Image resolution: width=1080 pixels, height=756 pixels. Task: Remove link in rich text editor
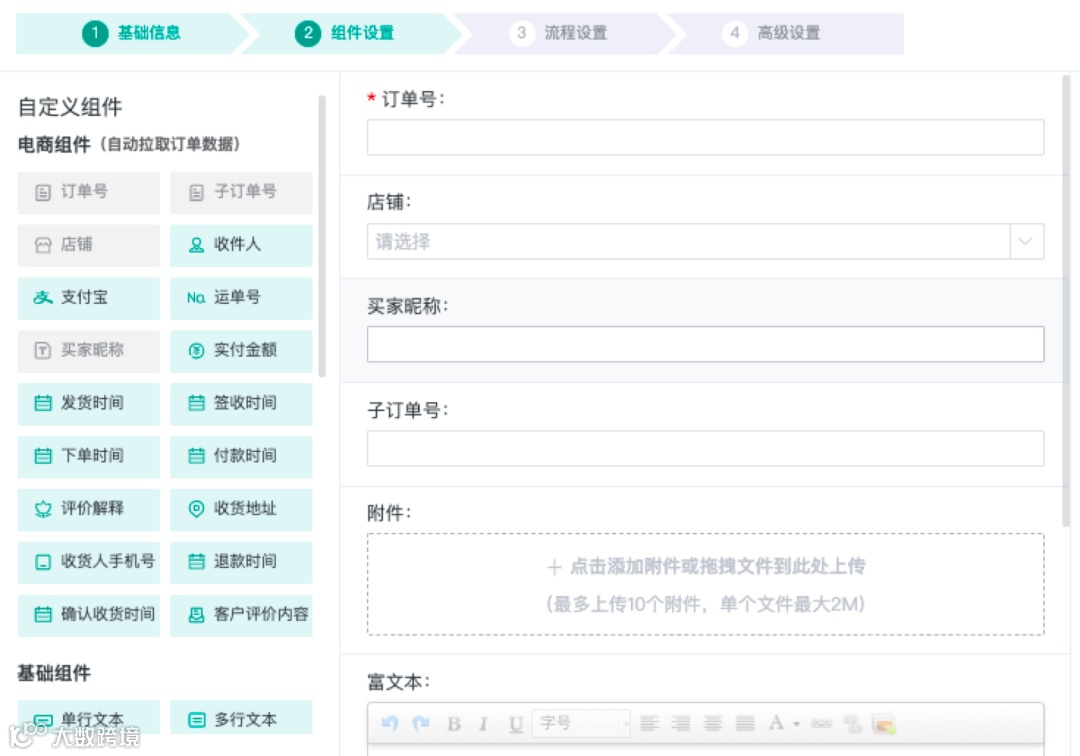point(853,723)
